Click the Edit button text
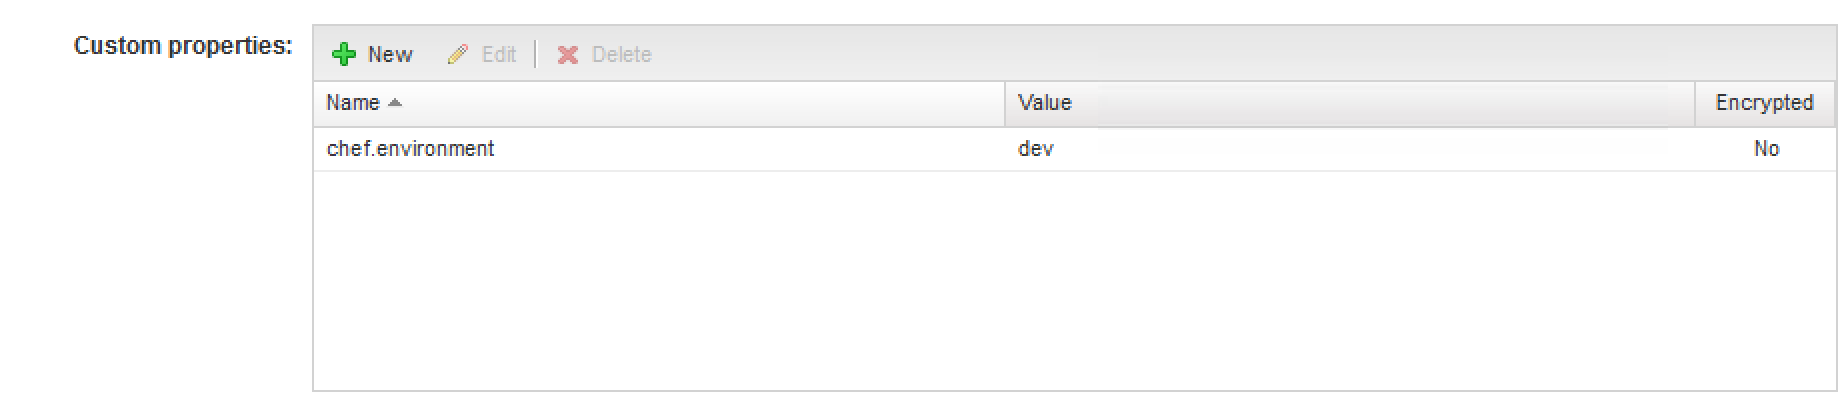 coord(499,55)
